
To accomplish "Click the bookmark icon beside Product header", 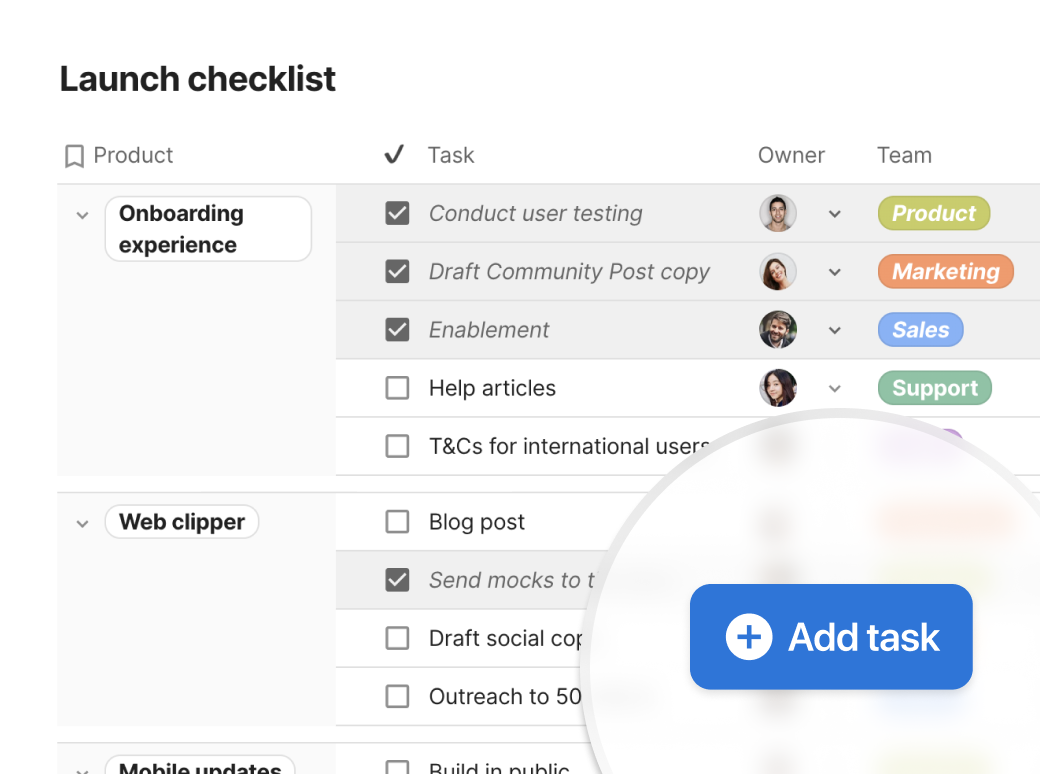I will pos(73,155).
